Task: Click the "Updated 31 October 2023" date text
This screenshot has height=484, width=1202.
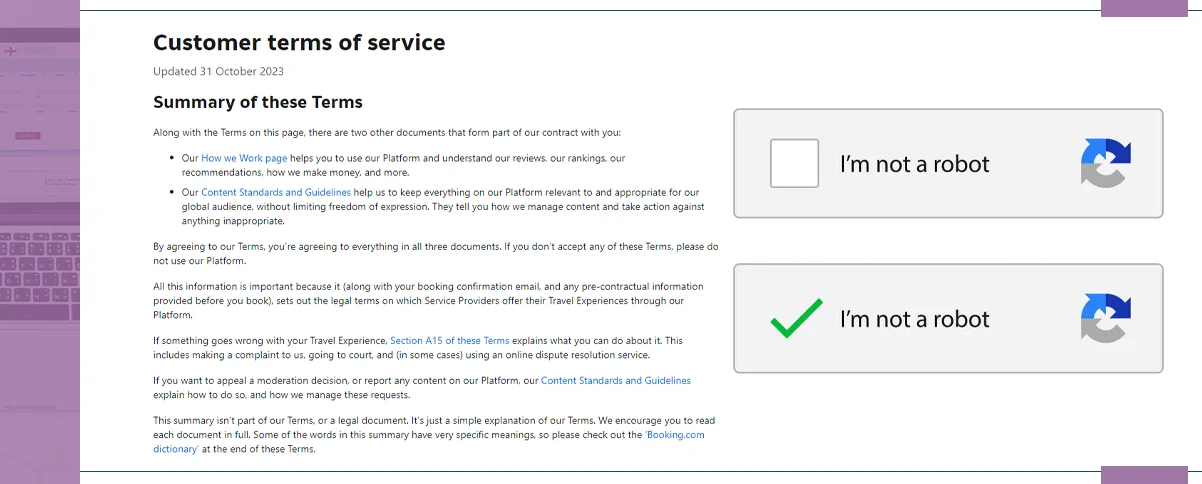Action: click(x=218, y=71)
